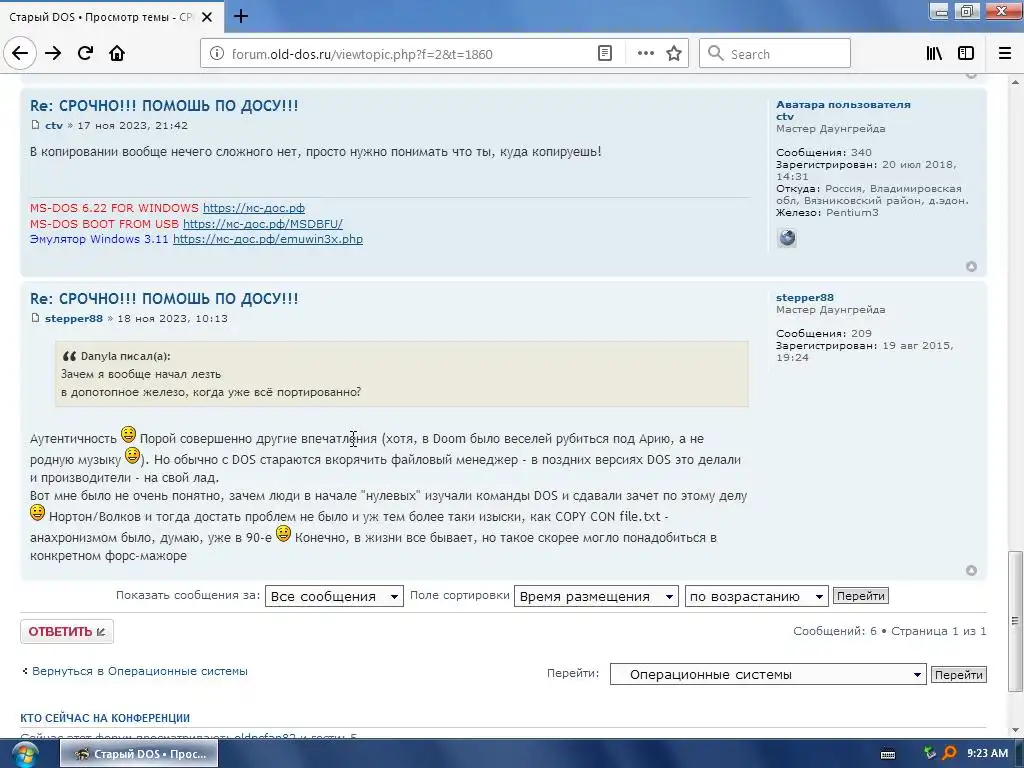The width and height of the screenshot is (1024, 768).
Task: Jump to top from stepper88's post
Action: tap(971, 570)
